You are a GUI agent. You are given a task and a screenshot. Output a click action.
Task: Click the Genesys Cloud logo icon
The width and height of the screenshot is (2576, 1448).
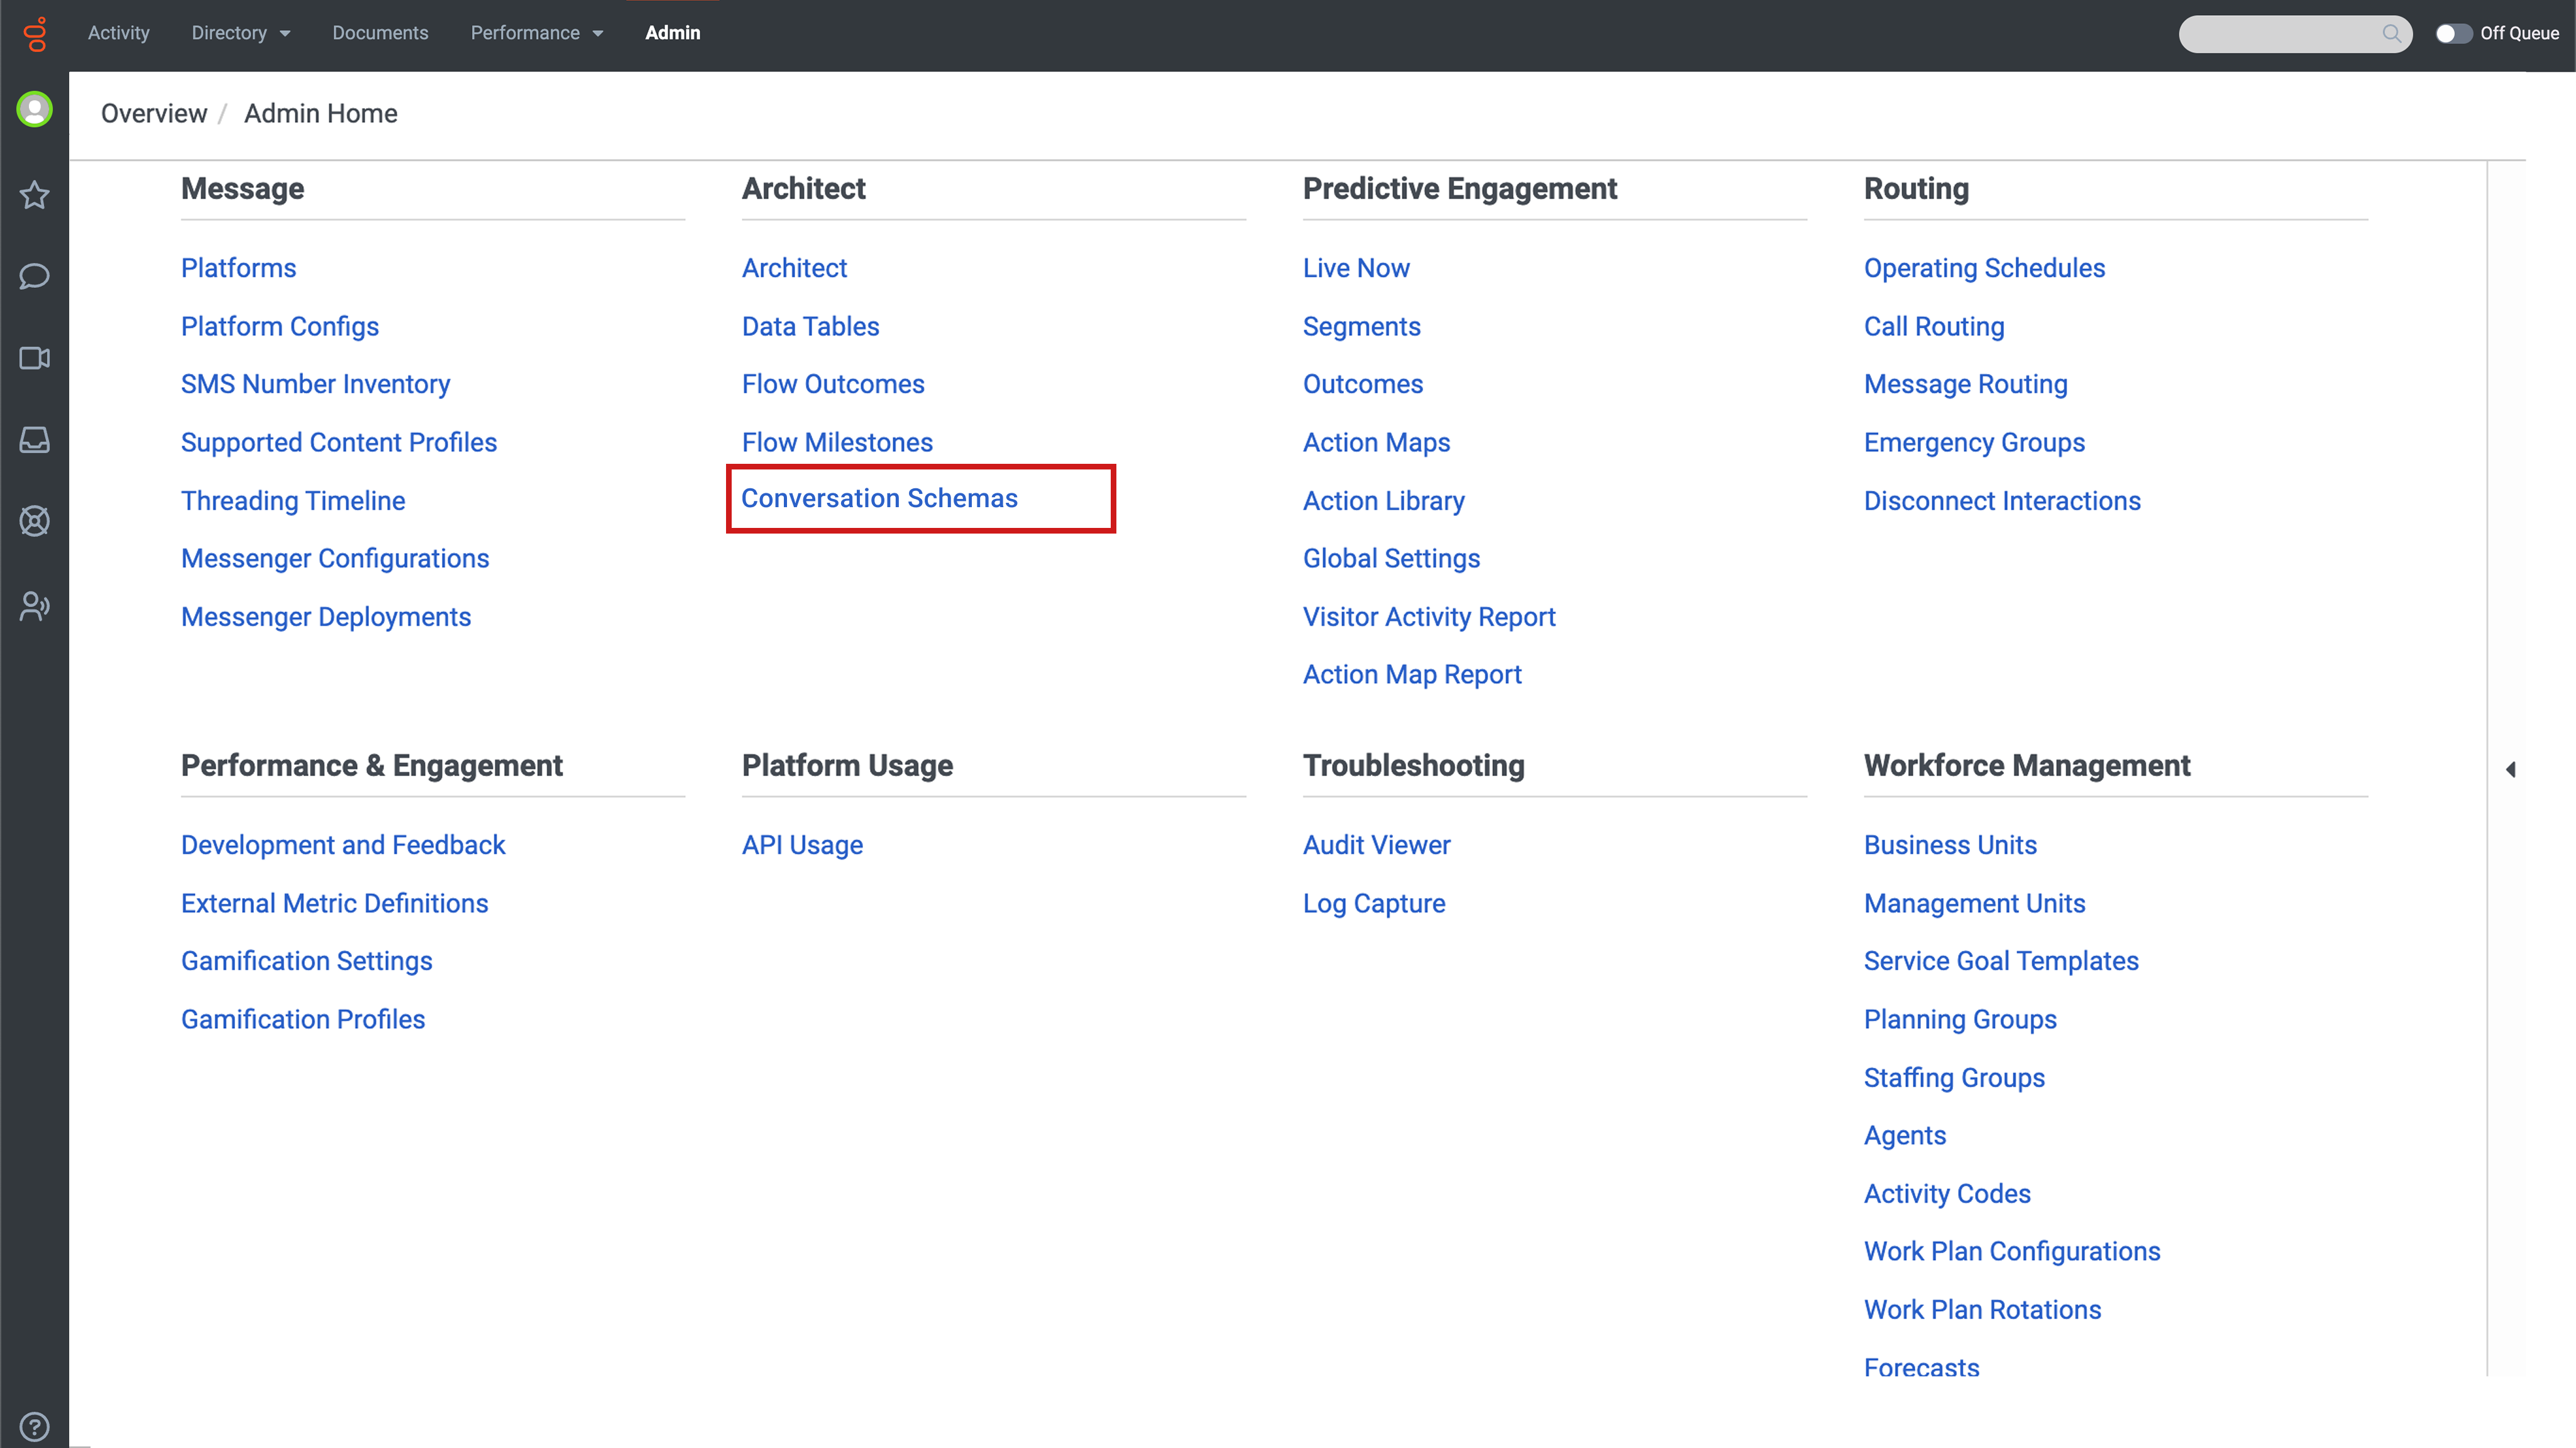point(36,34)
